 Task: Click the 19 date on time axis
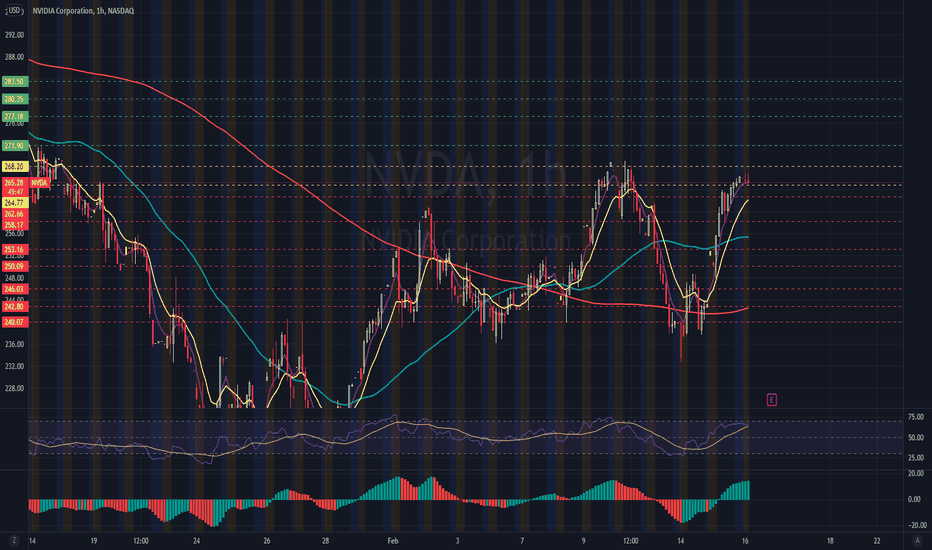pos(94,541)
